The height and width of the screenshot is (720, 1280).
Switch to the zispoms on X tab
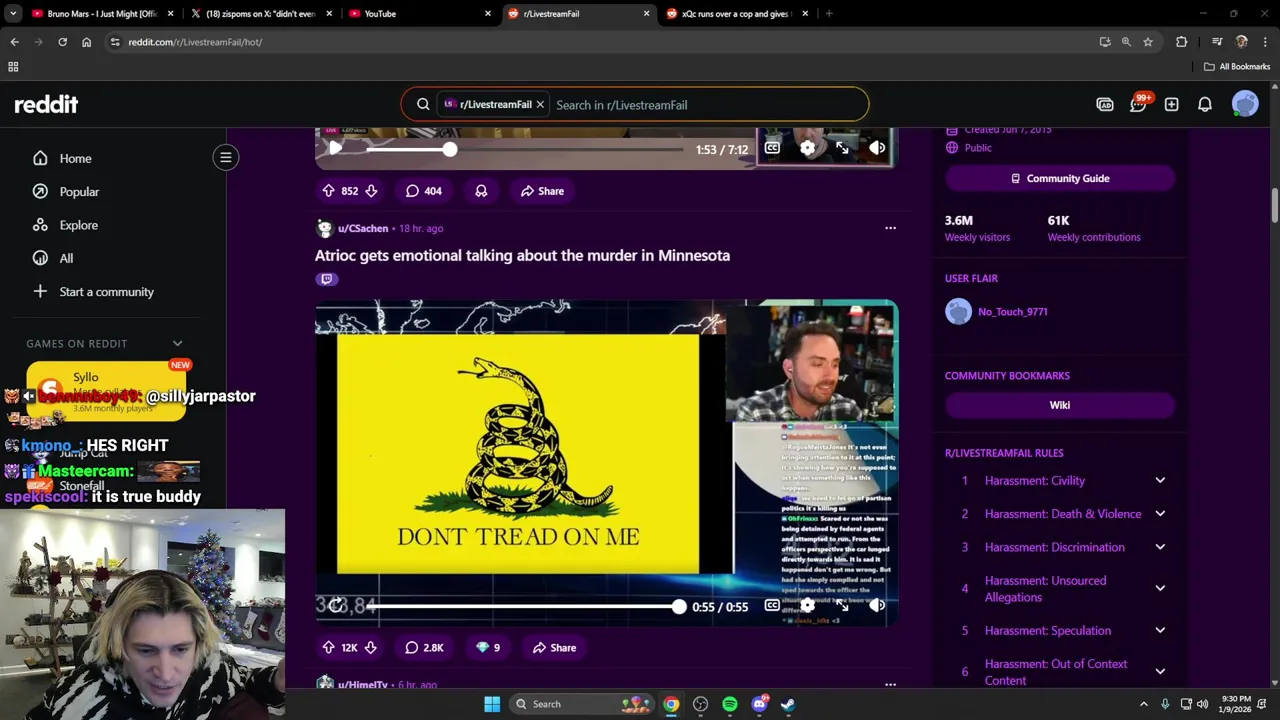[x=260, y=14]
